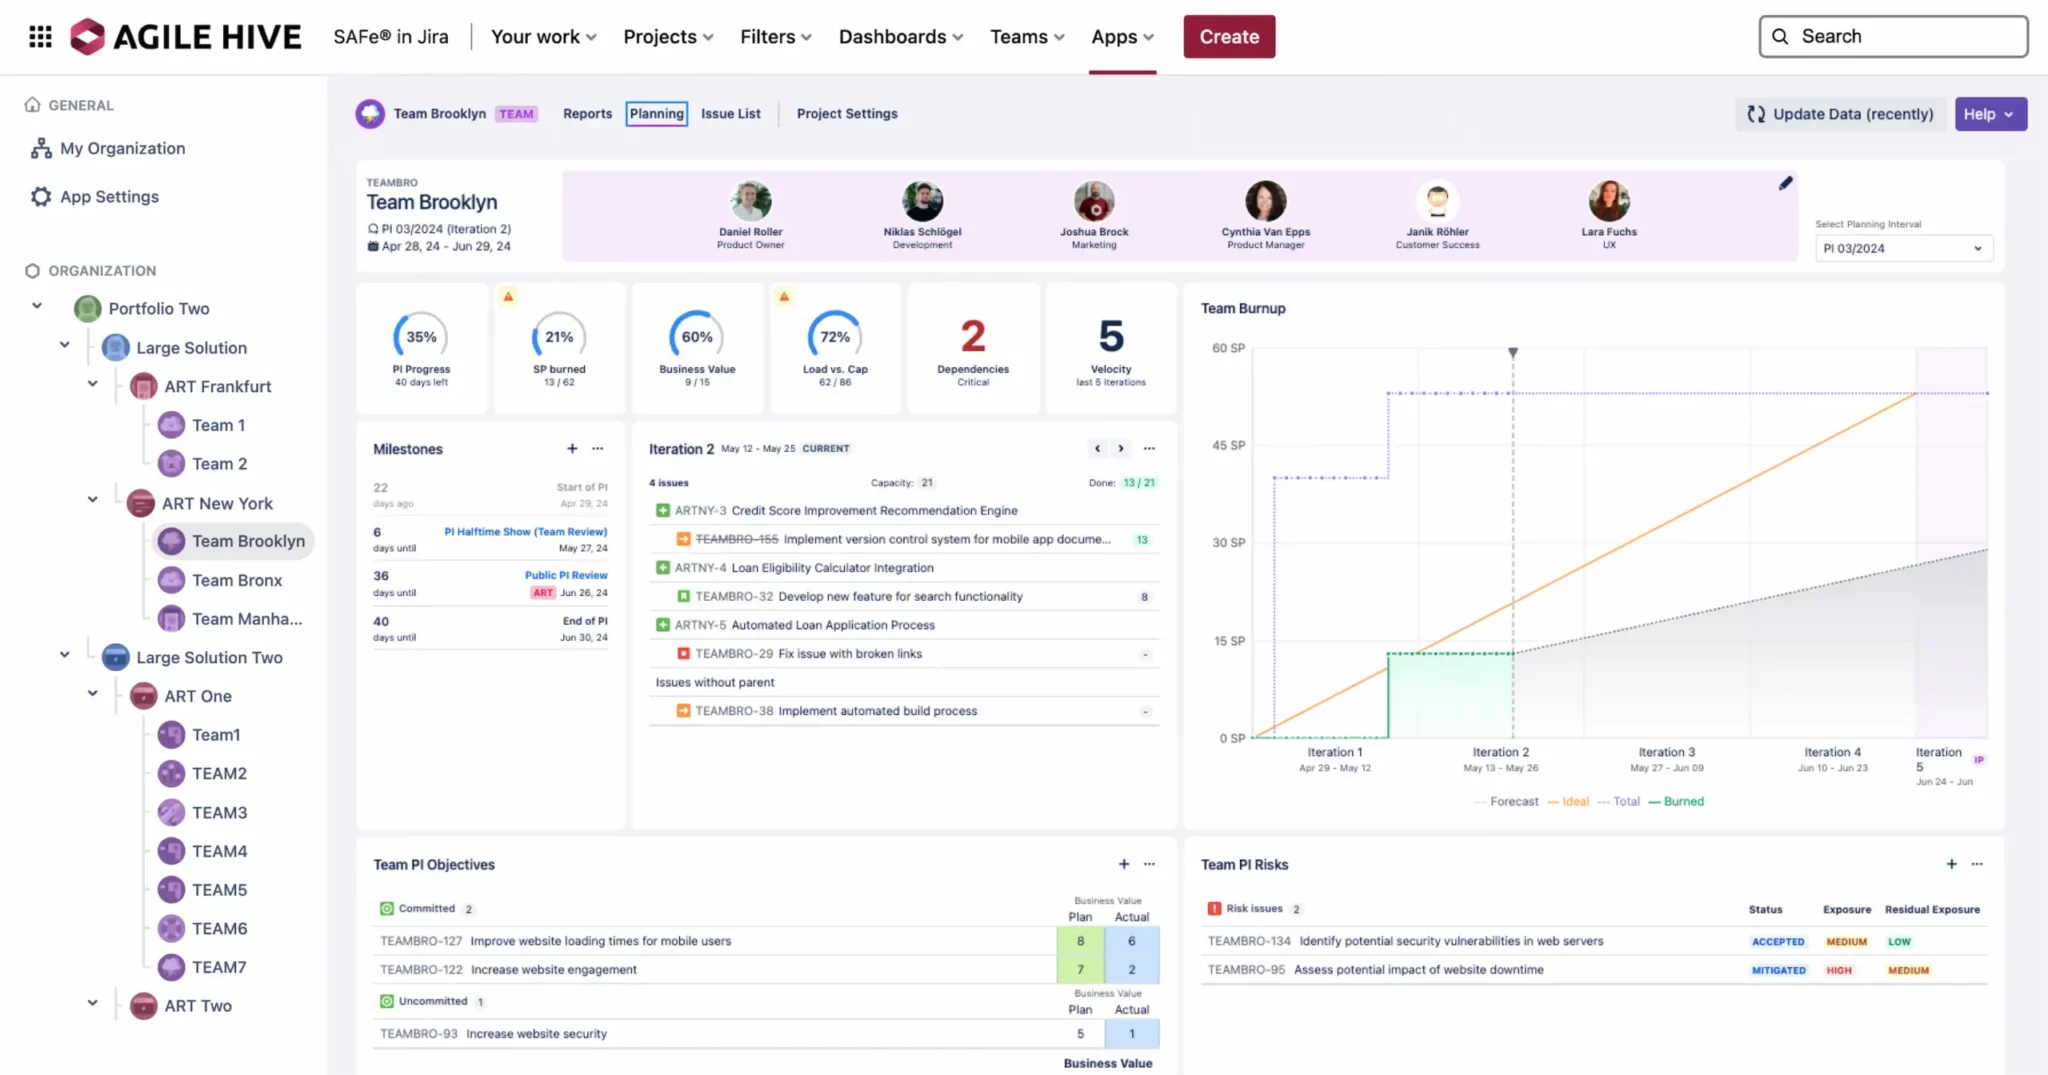The width and height of the screenshot is (2048, 1075).
Task: Click Cynthia Van Epps' avatar
Action: coord(1265,201)
